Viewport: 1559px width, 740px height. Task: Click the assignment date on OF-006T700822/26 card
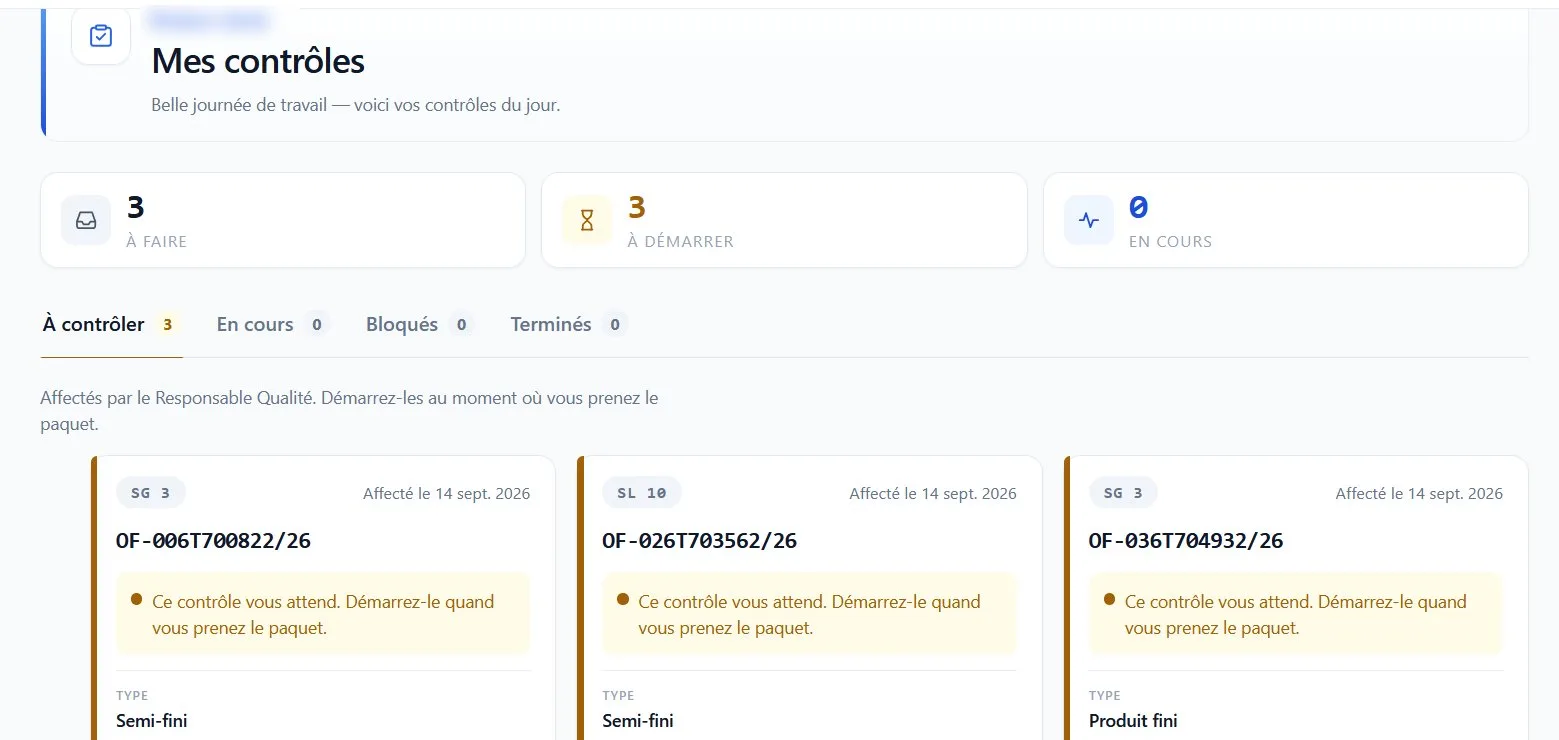click(446, 493)
